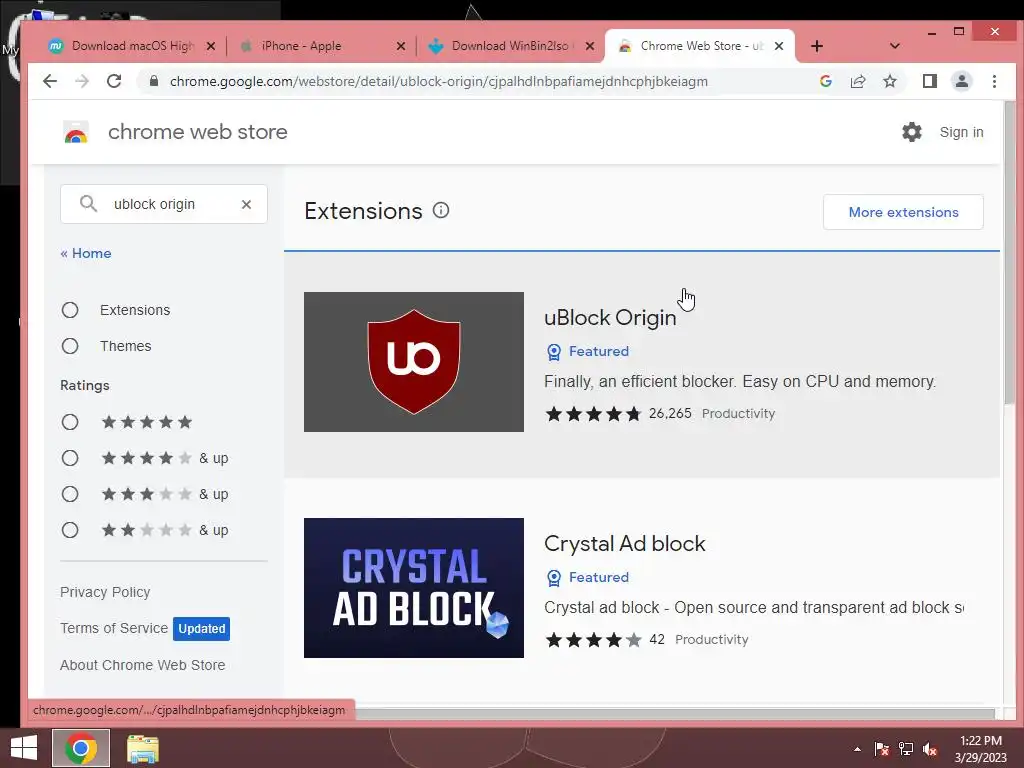This screenshot has width=1024, height=768.
Task: Close the Chrome Web Store tab
Action: 778,46
